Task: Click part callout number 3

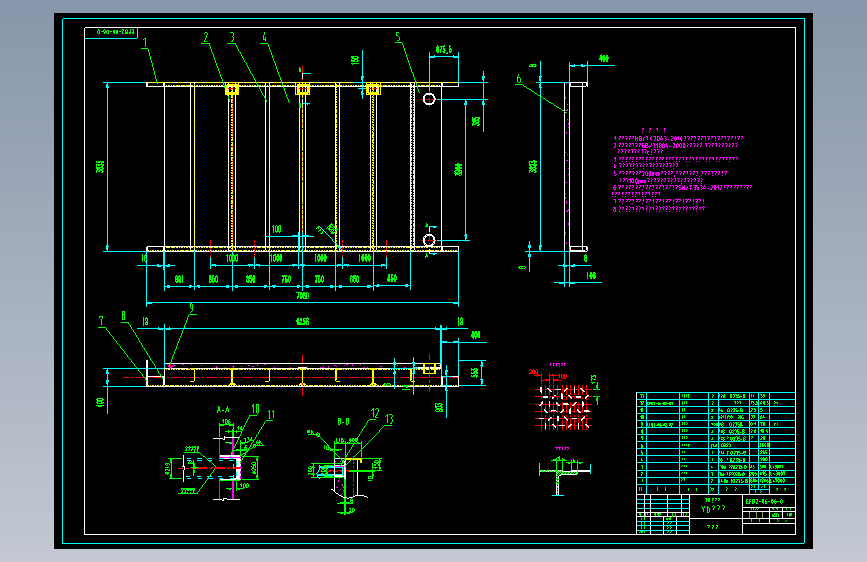Action: coord(232,37)
